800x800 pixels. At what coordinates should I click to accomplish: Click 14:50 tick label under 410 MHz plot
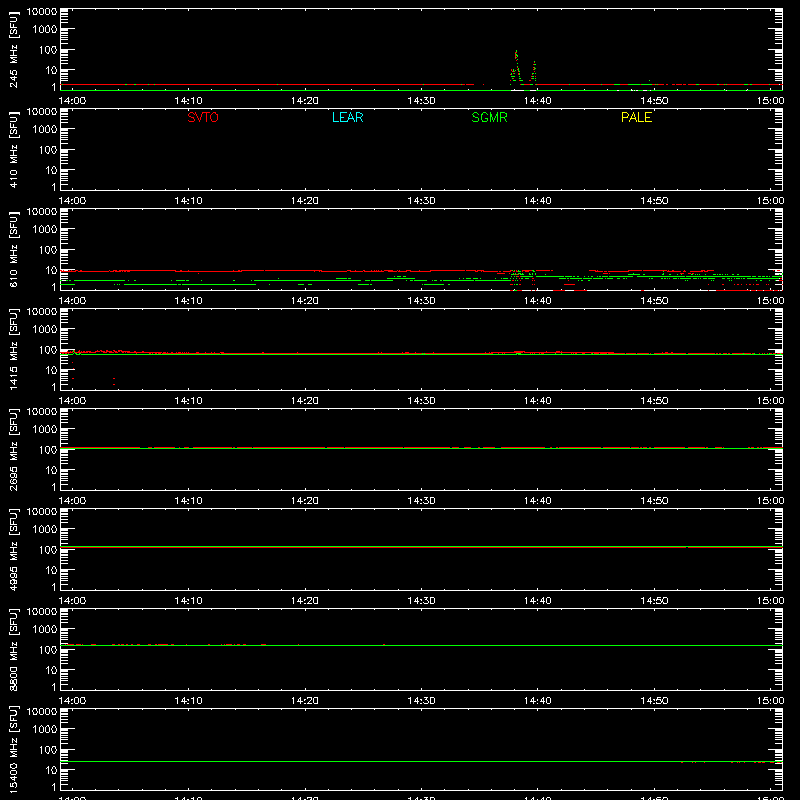point(654,201)
